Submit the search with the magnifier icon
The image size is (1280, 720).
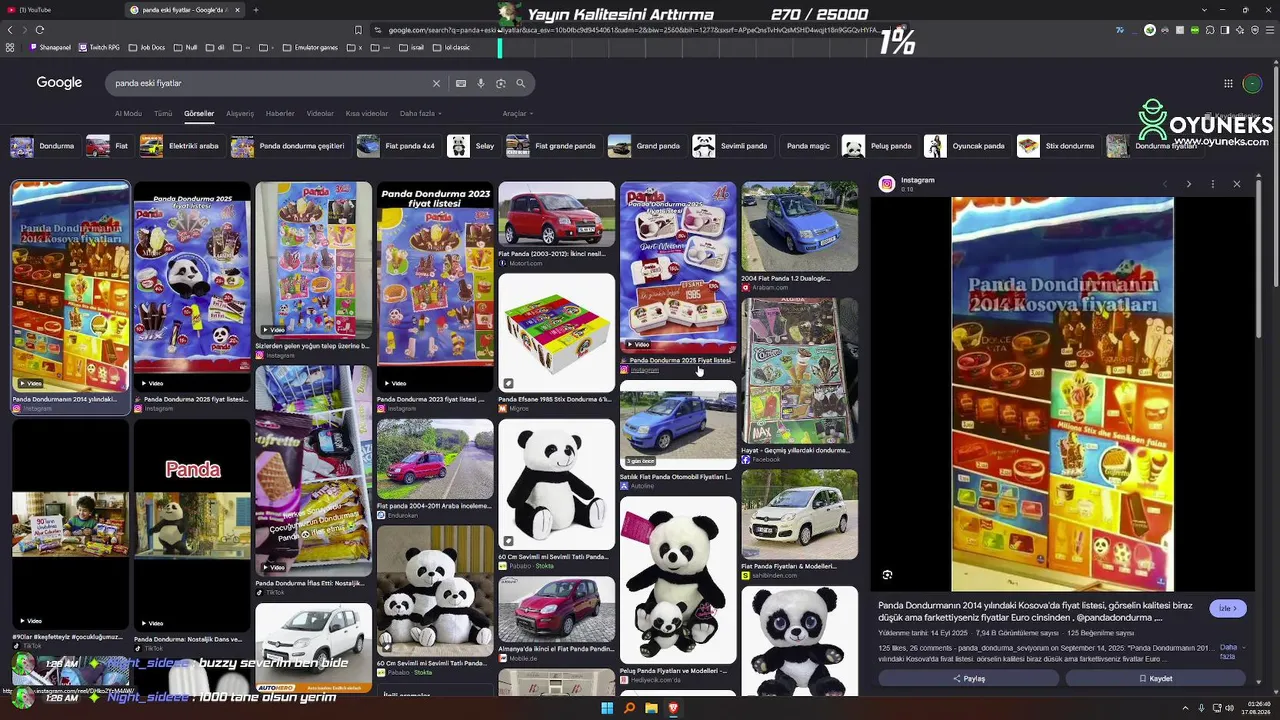tap(520, 83)
